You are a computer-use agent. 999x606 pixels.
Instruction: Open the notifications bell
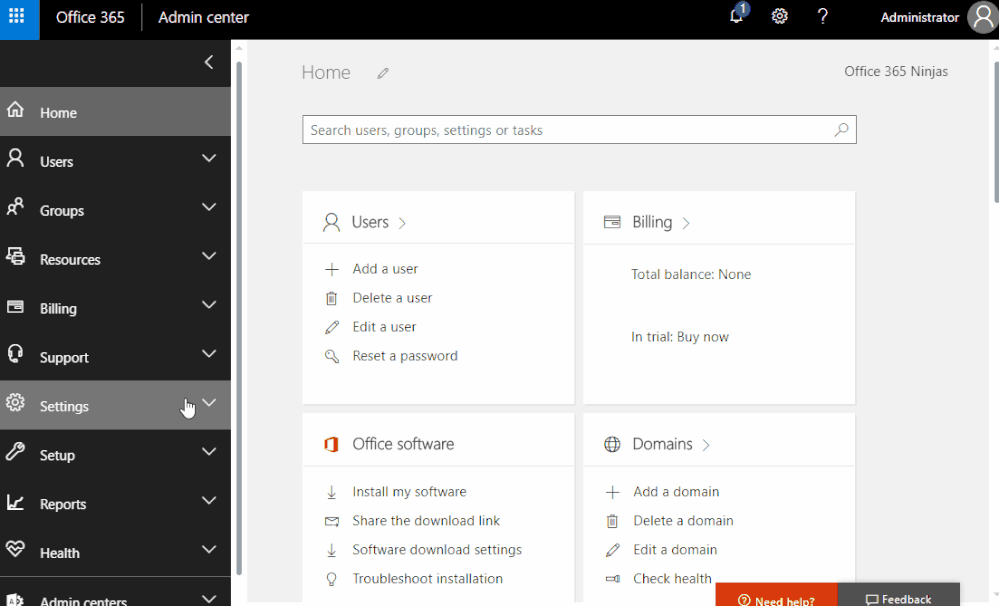(737, 17)
